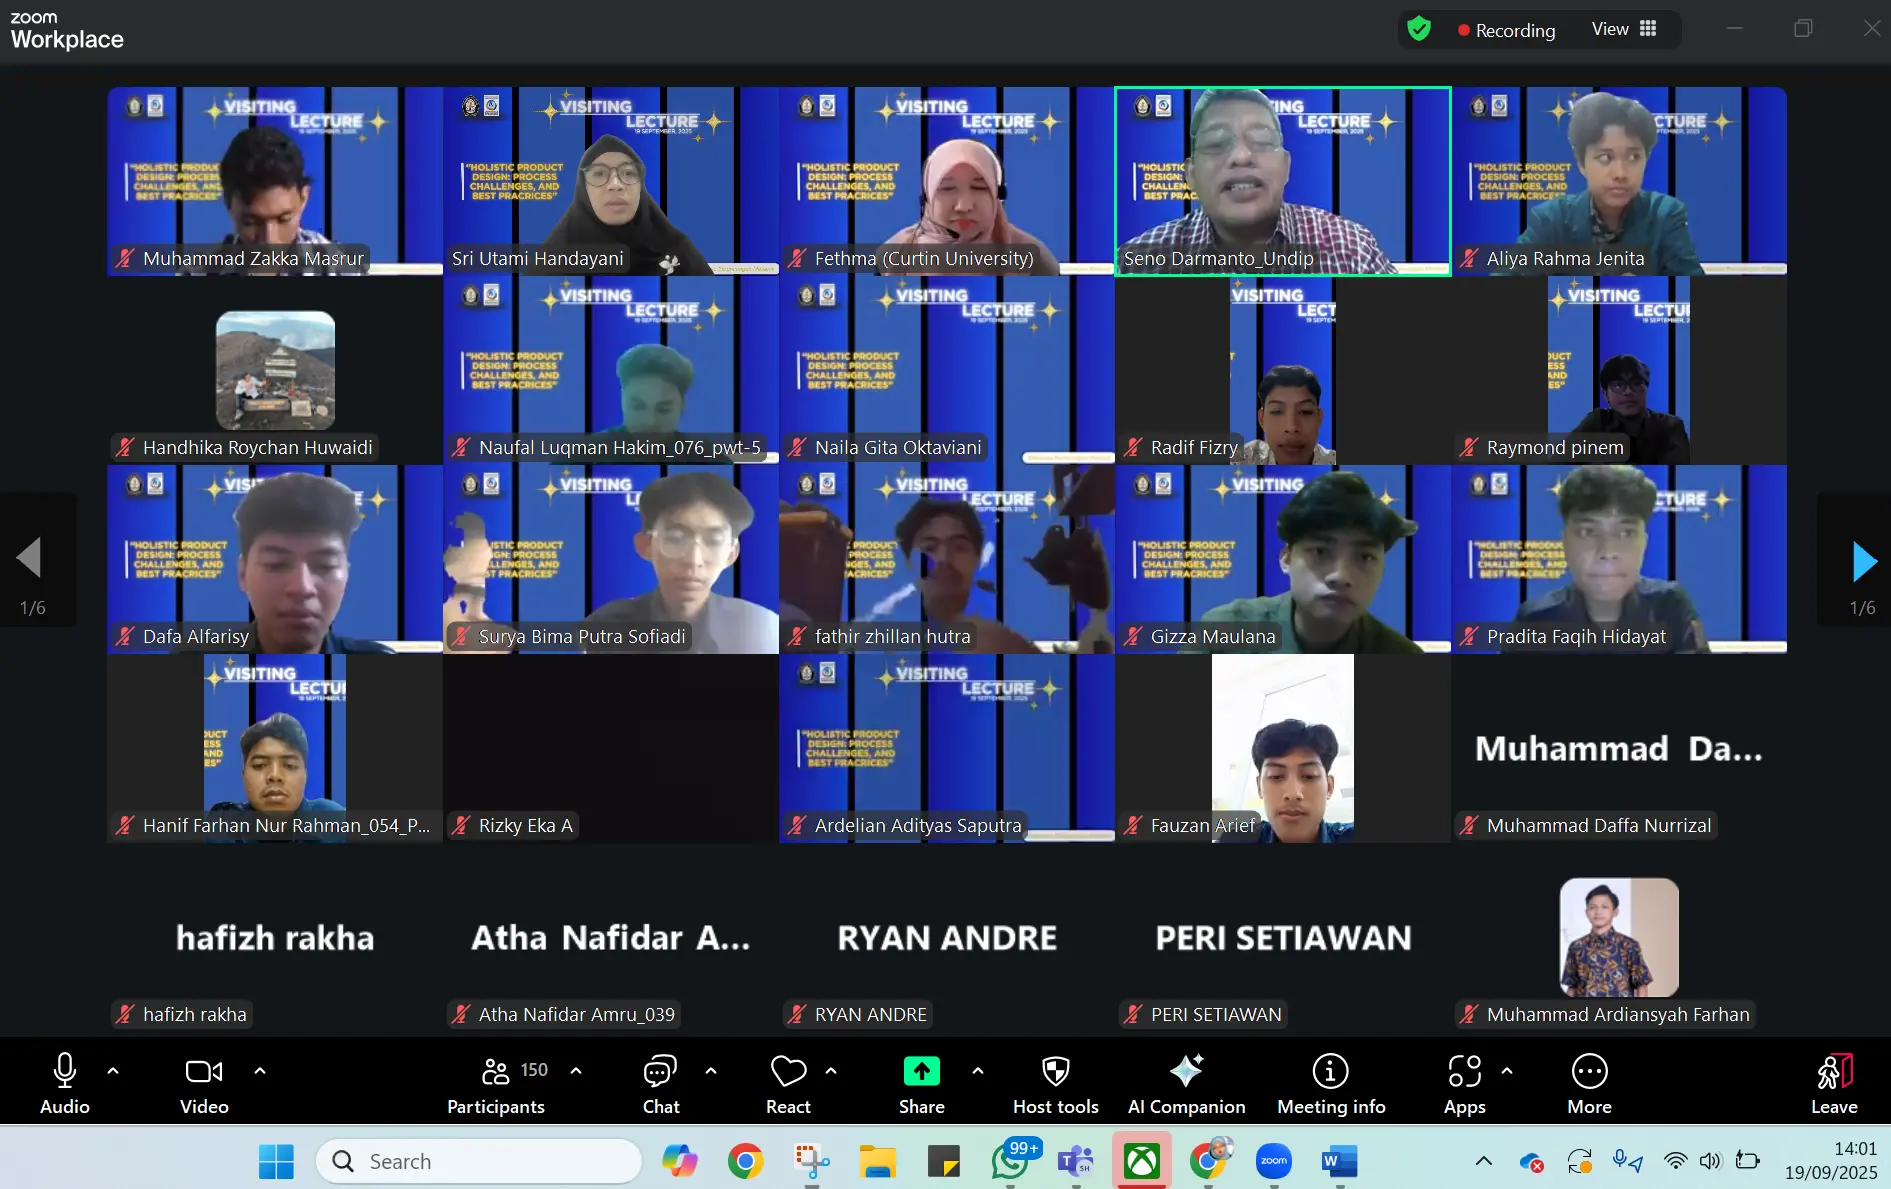The width and height of the screenshot is (1891, 1189).
Task: Go to next gallery page
Action: 1863,561
